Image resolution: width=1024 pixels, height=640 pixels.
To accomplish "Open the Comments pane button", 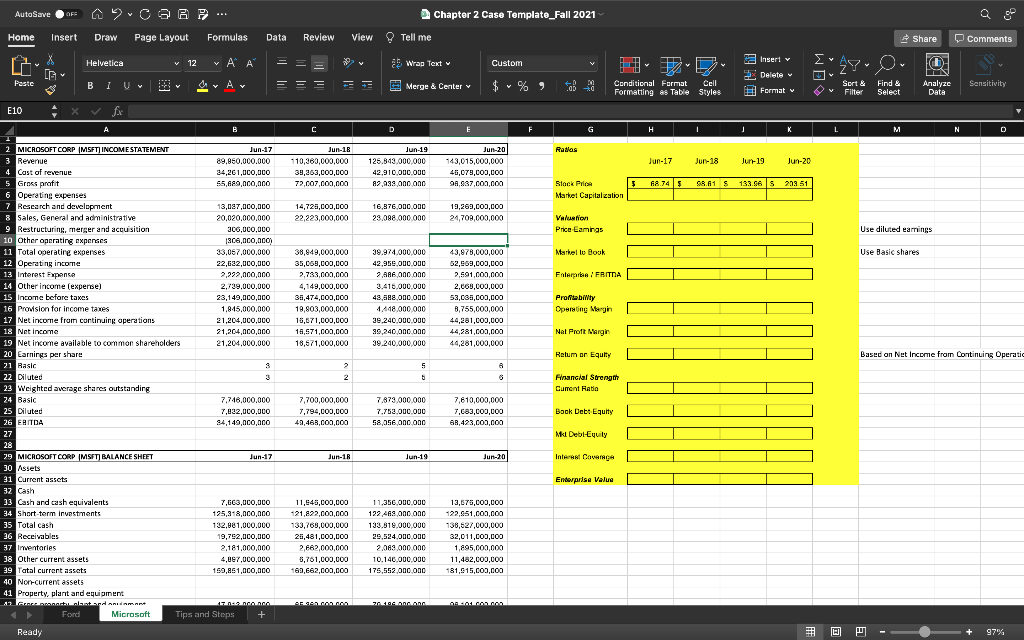I will 983,38.
